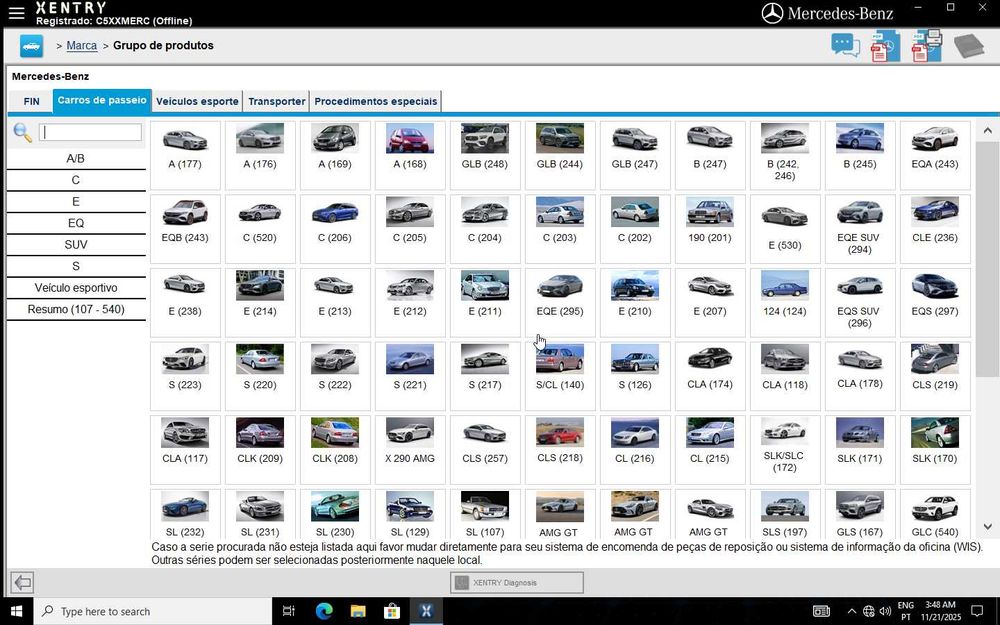Screen dimensions: 1000x625
Task: Click the model search input field
Action: 91,132
